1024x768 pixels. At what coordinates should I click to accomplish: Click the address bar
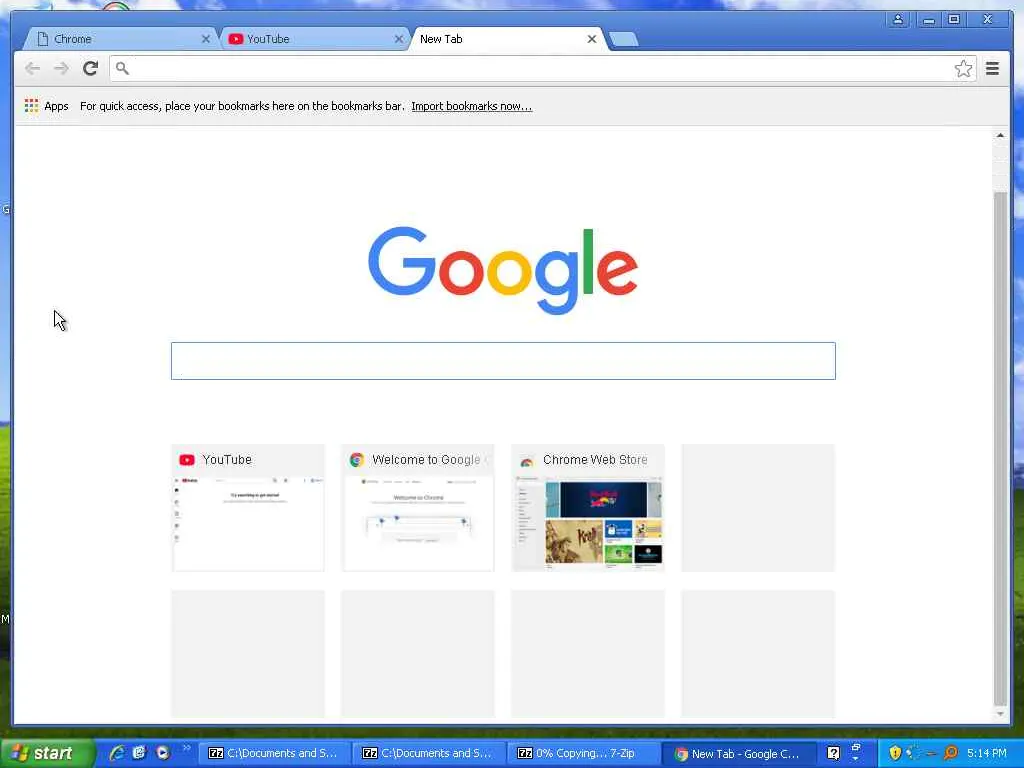pos(542,69)
